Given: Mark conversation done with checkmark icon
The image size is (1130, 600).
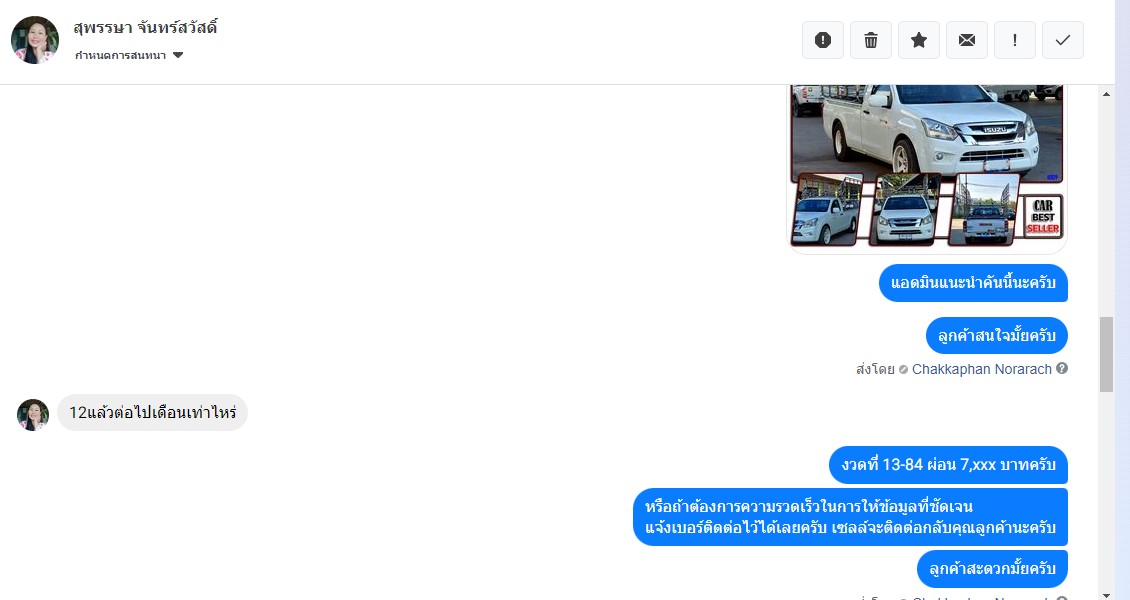Looking at the screenshot, I should coord(1063,40).
